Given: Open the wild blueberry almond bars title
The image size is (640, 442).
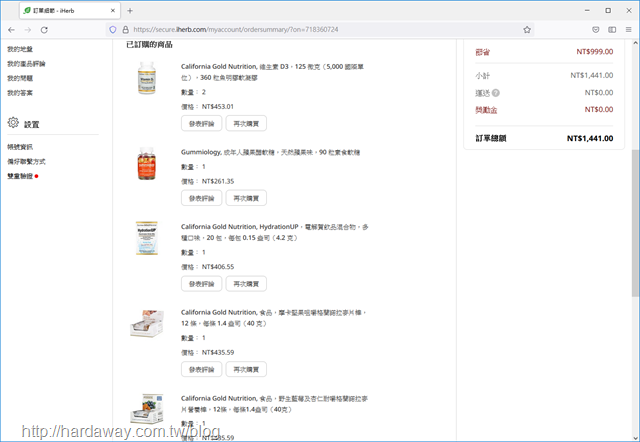Looking at the screenshot, I should (x=274, y=404).
